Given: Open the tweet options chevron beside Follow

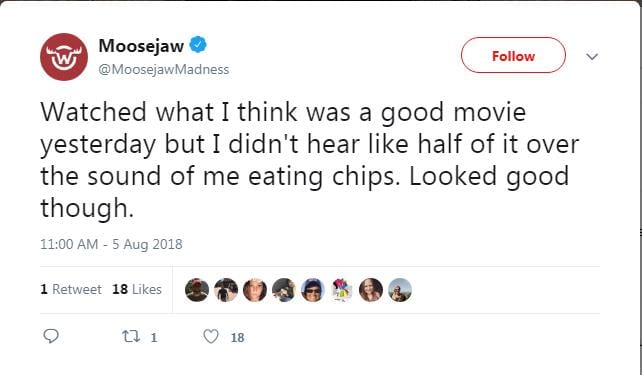Looking at the screenshot, I should point(592,56).
